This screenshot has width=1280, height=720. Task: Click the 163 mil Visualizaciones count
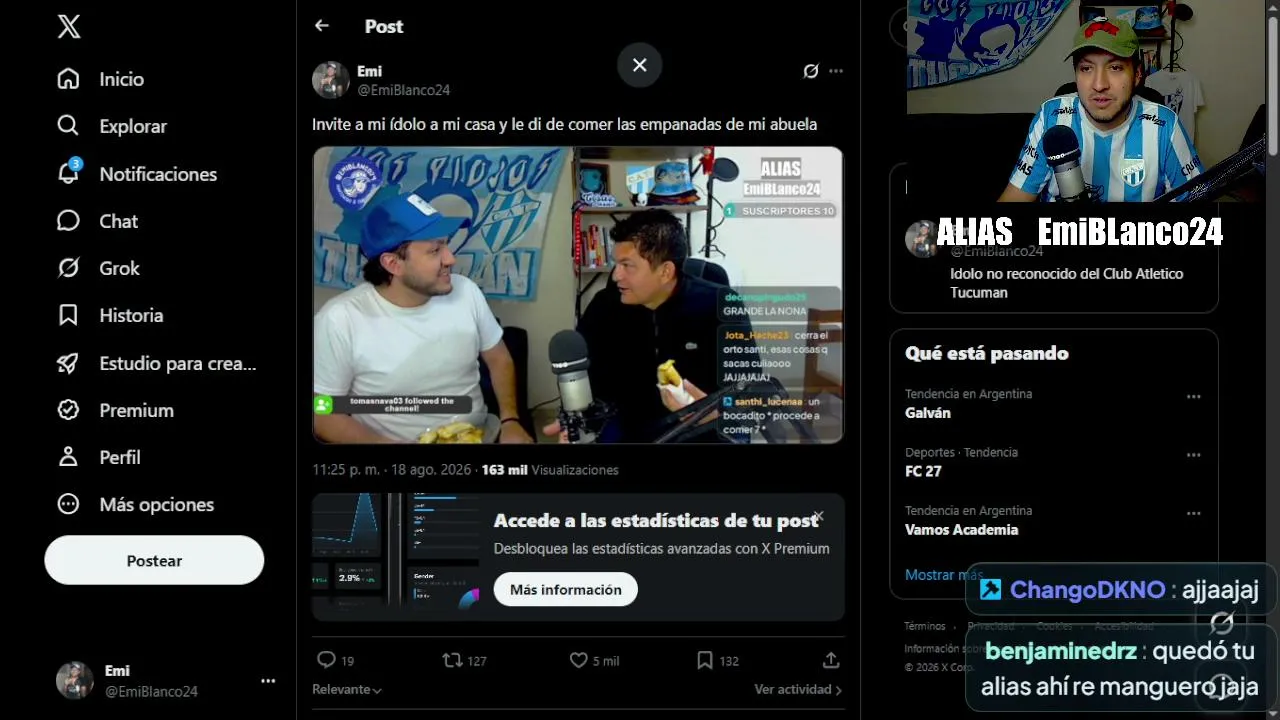pyautogui.click(x=550, y=470)
